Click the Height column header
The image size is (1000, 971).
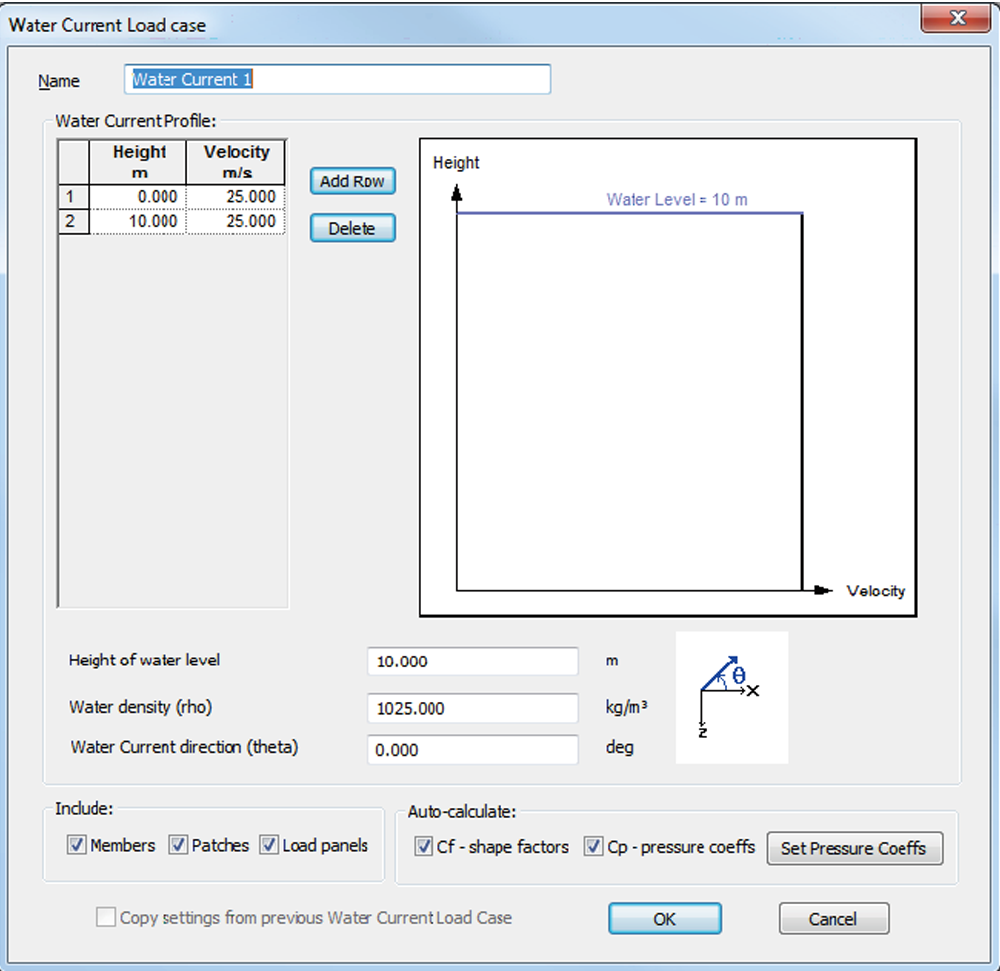[138, 162]
